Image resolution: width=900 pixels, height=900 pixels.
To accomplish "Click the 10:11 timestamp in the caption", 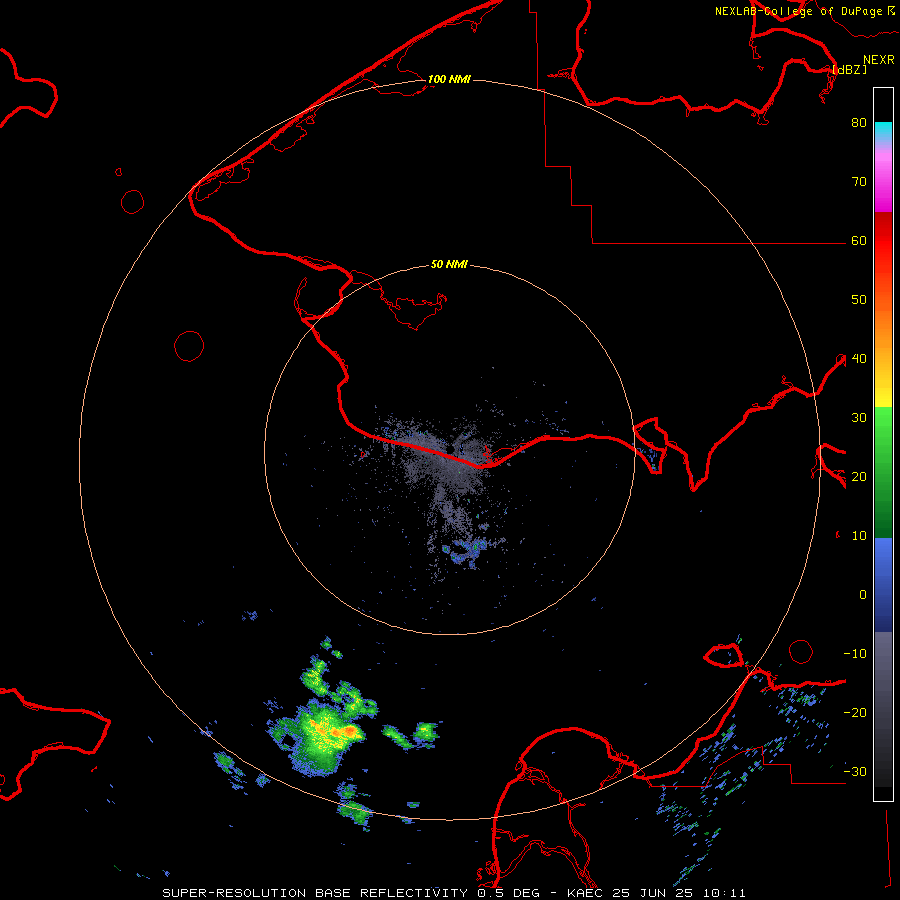I will [726, 893].
